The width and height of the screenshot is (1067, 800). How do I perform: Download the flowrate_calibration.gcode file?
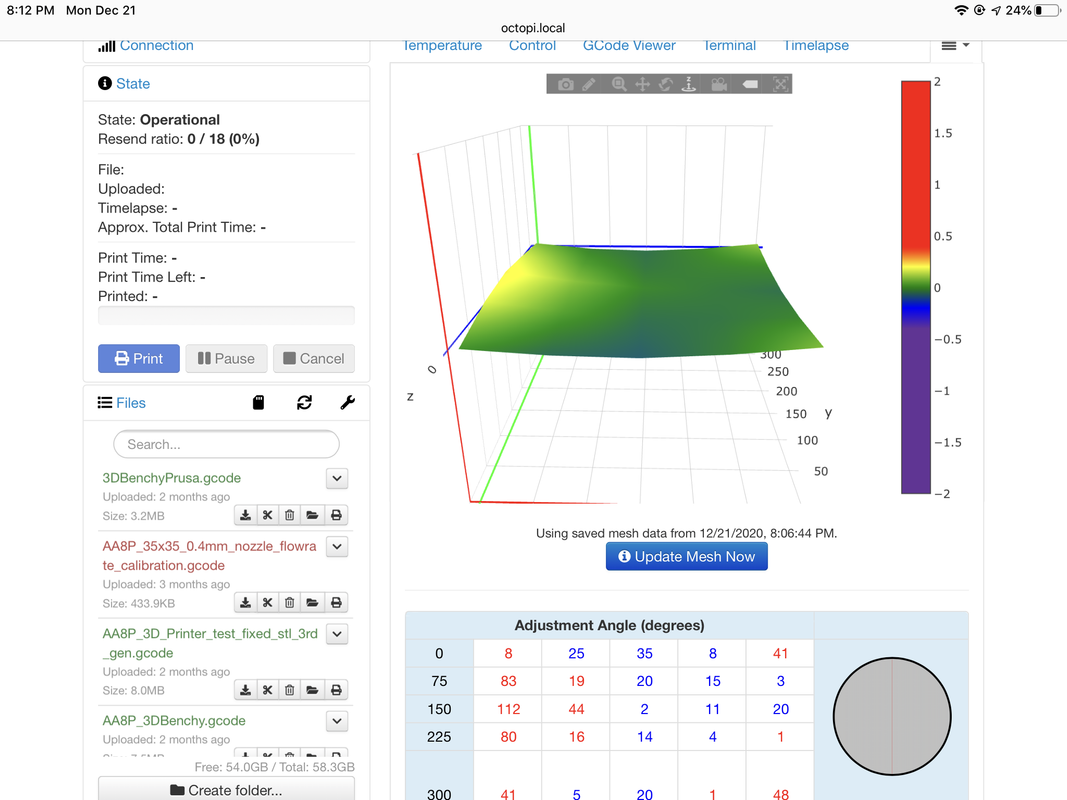[x=246, y=603]
